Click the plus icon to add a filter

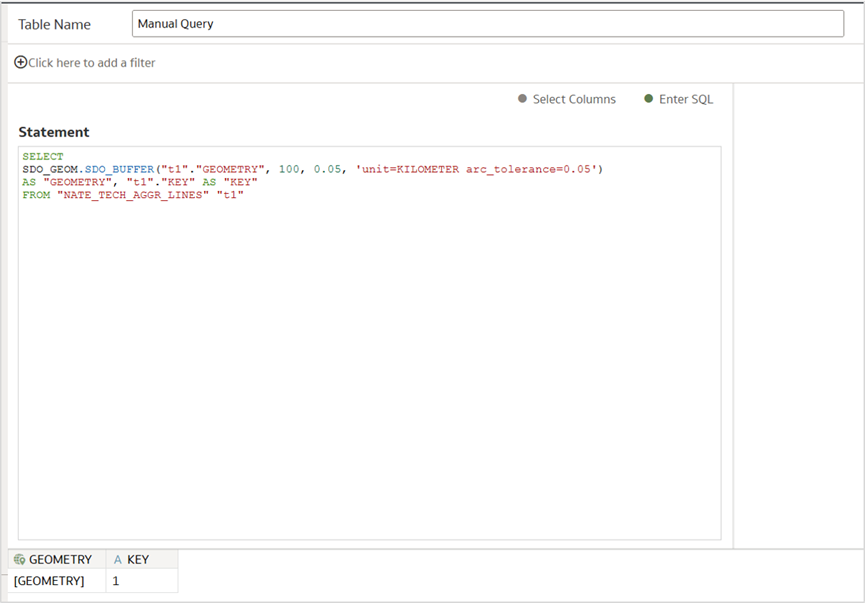coord(20,62)
